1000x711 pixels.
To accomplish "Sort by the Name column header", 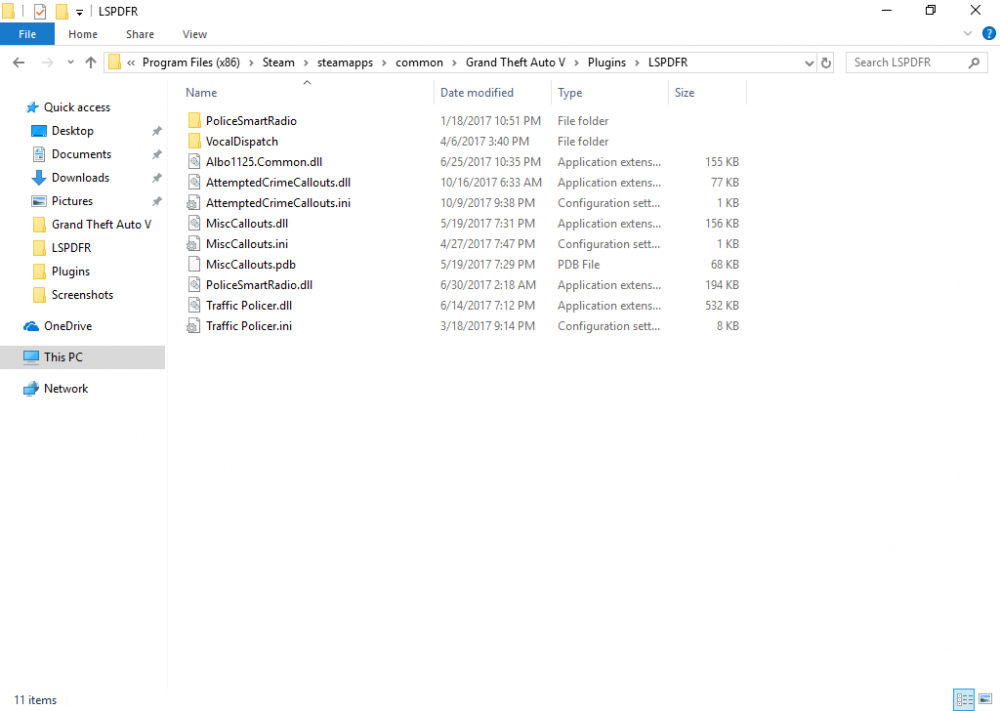I will pos(201,92).
